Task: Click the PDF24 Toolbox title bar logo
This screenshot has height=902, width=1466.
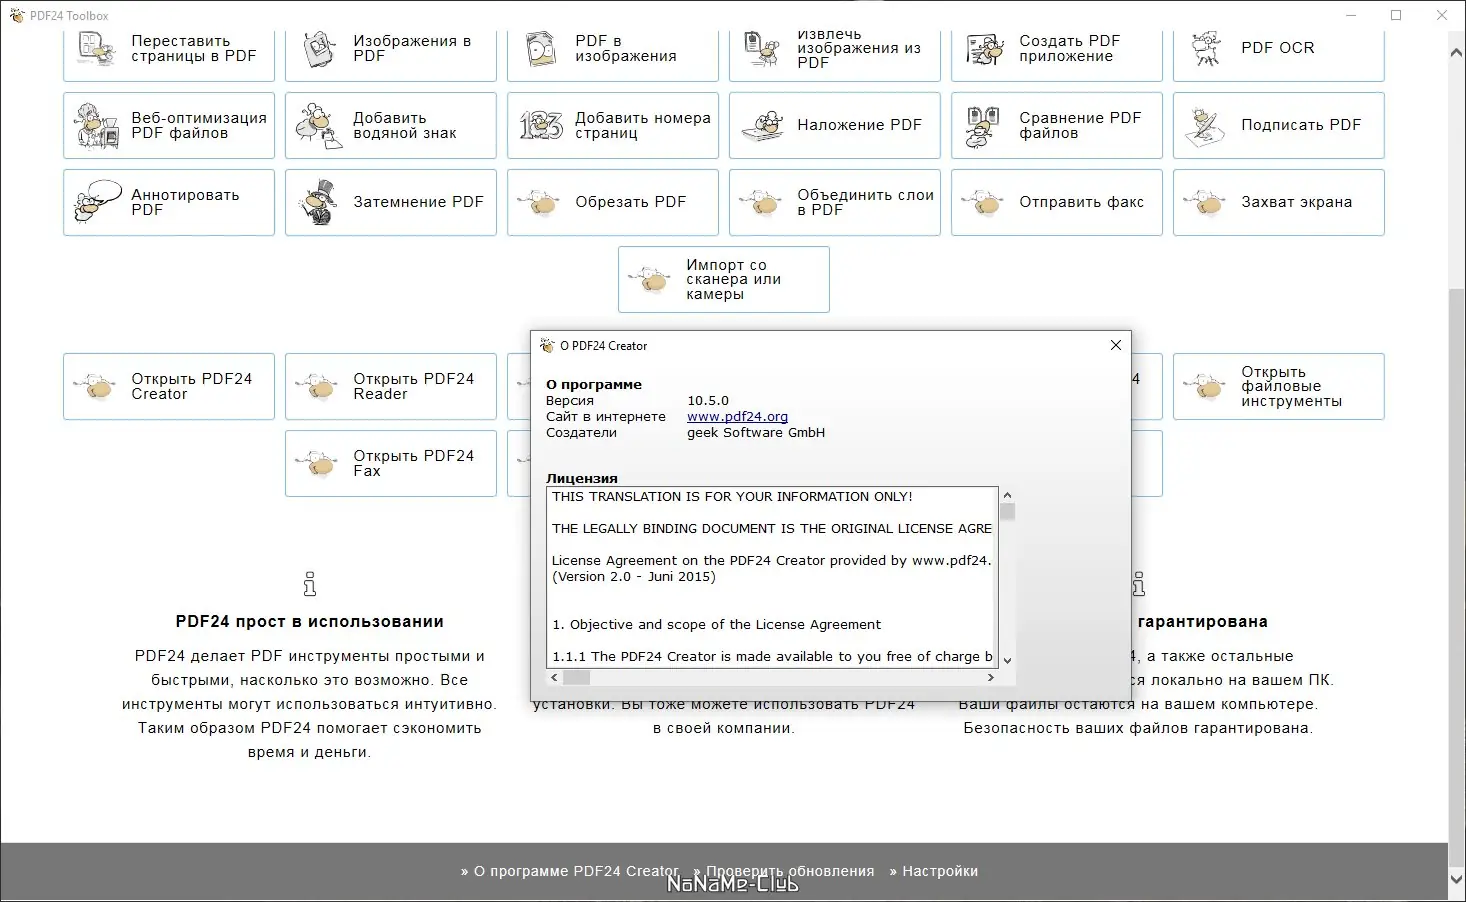Action: [17, 16]
